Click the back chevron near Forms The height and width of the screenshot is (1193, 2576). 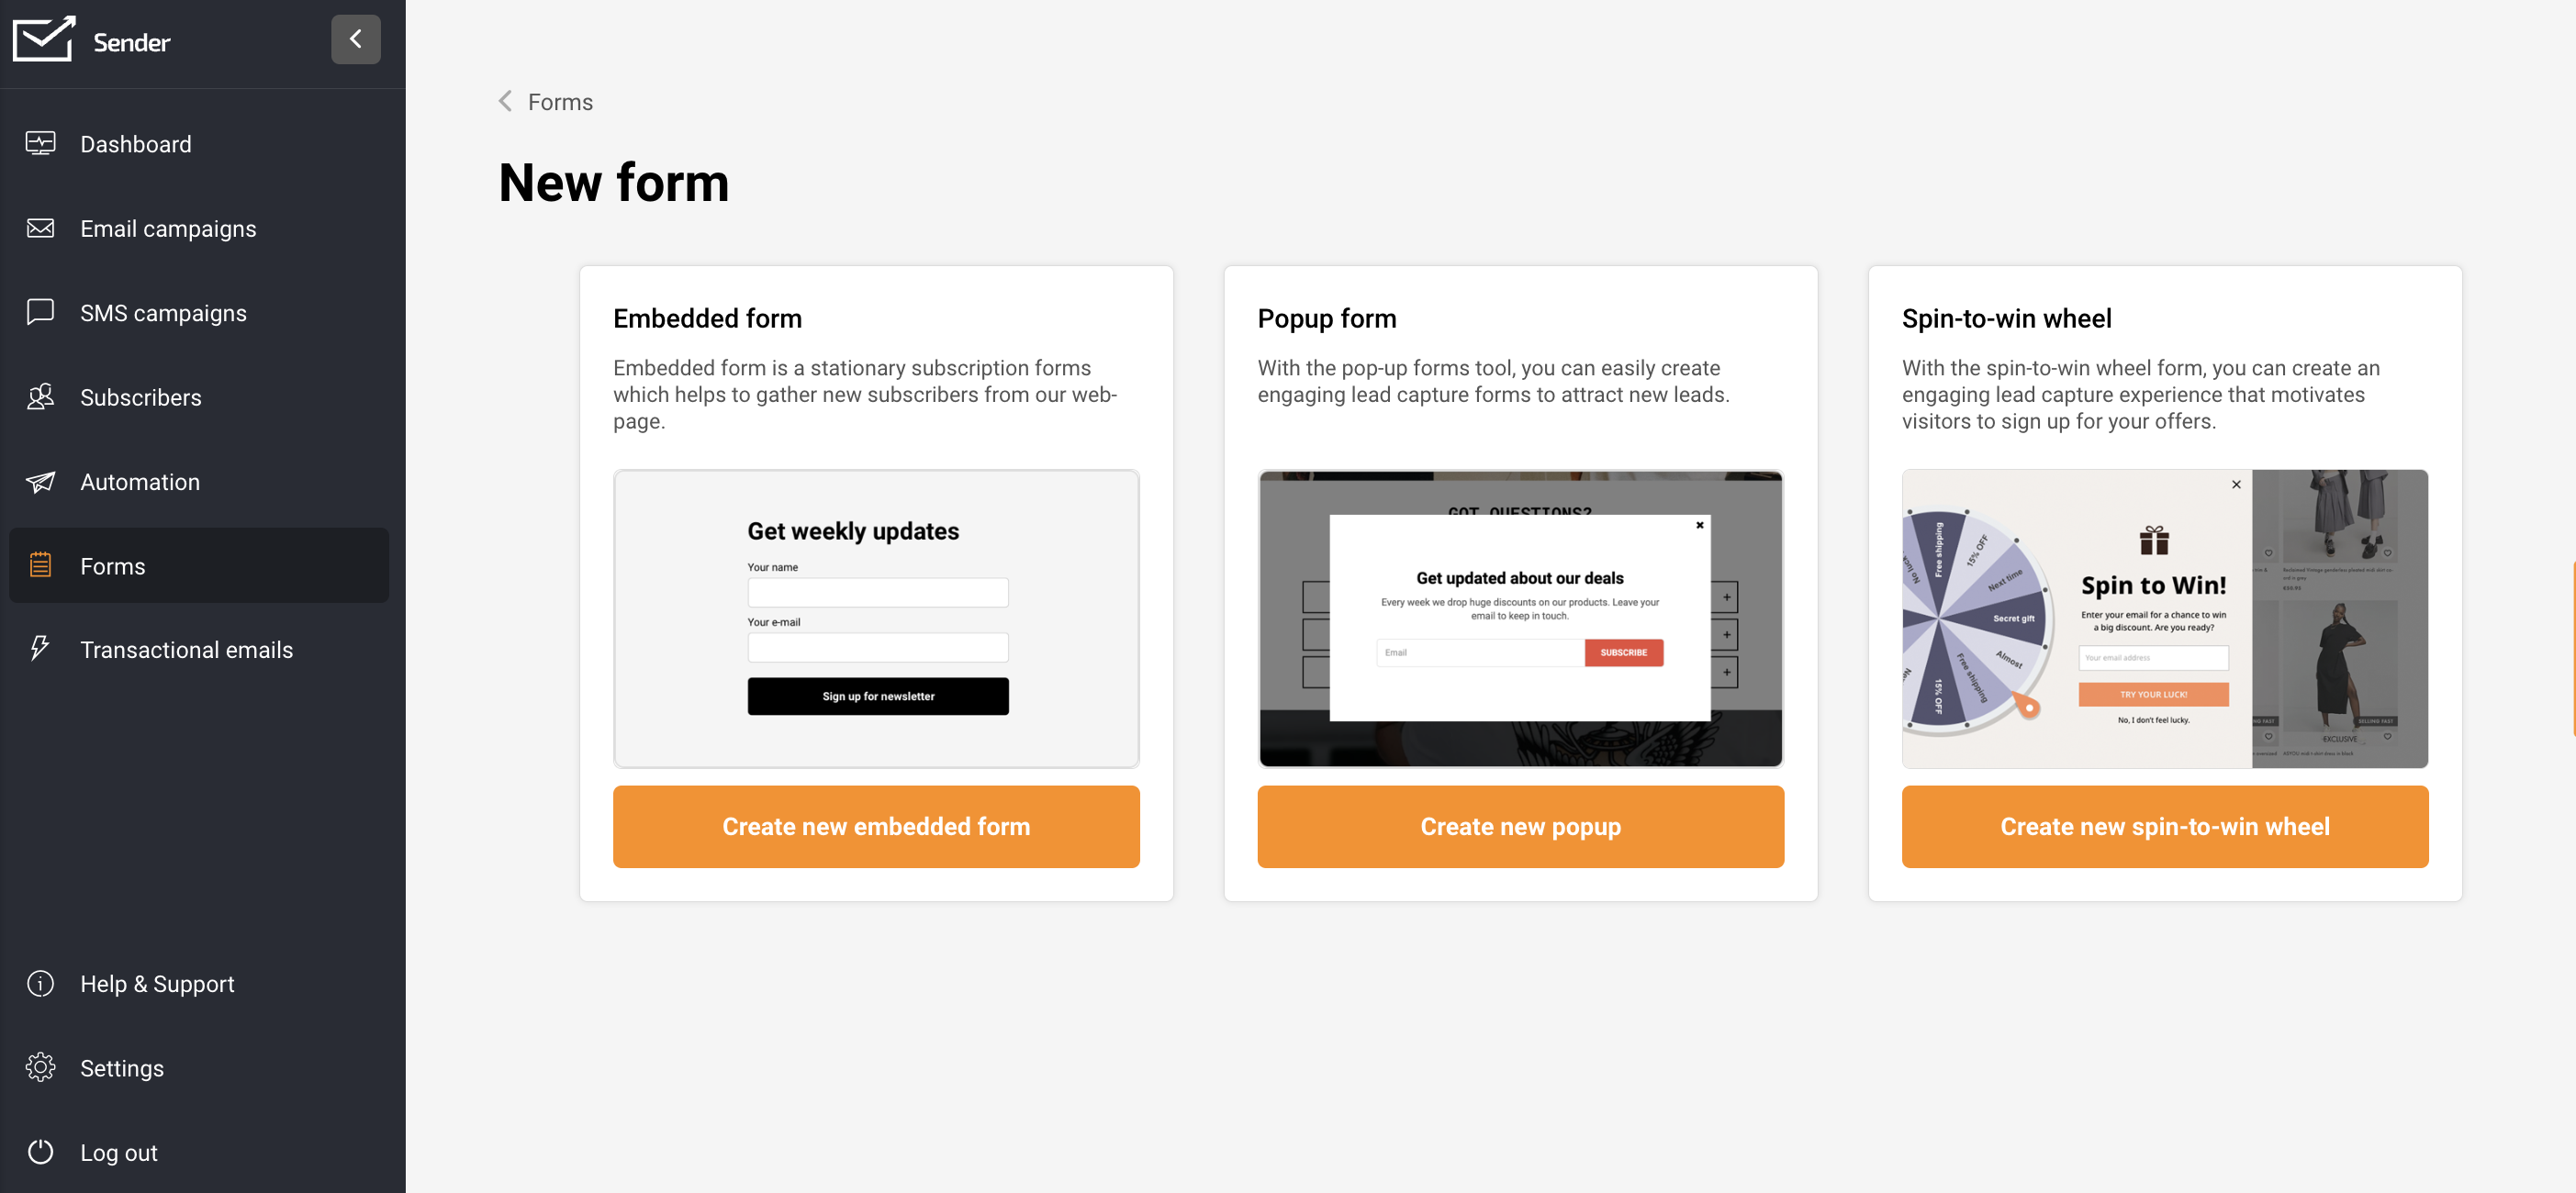504,102
